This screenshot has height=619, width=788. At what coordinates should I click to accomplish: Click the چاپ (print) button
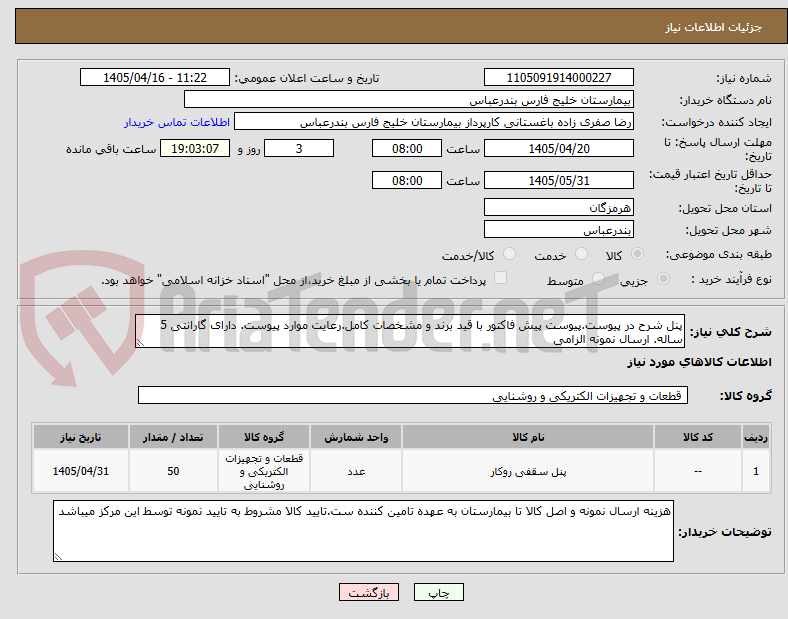tap(438, 592)
